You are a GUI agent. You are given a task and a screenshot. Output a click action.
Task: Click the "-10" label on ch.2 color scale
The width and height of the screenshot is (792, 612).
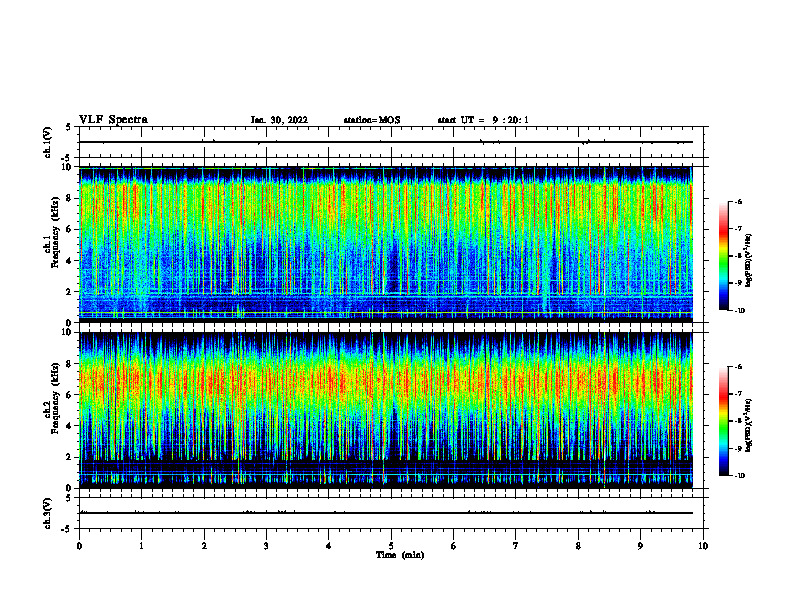tap(739, 476)
